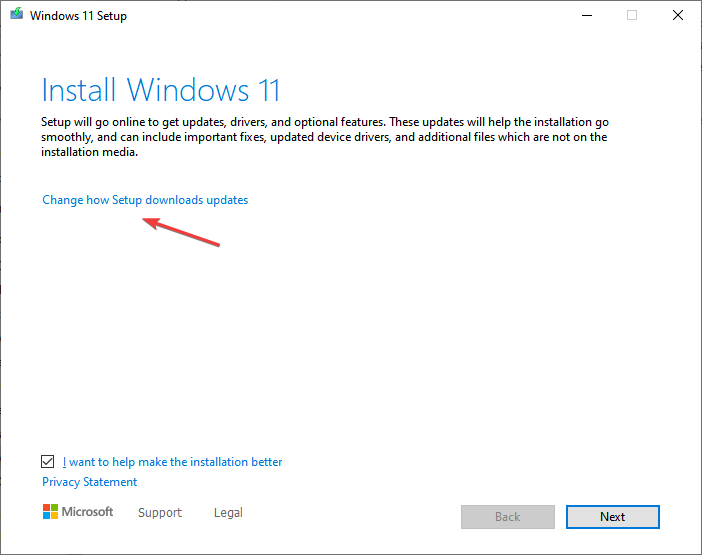This screenshot has width=702, height=555.
Task: Click the Next button
Action: click(x=612, y=517)
